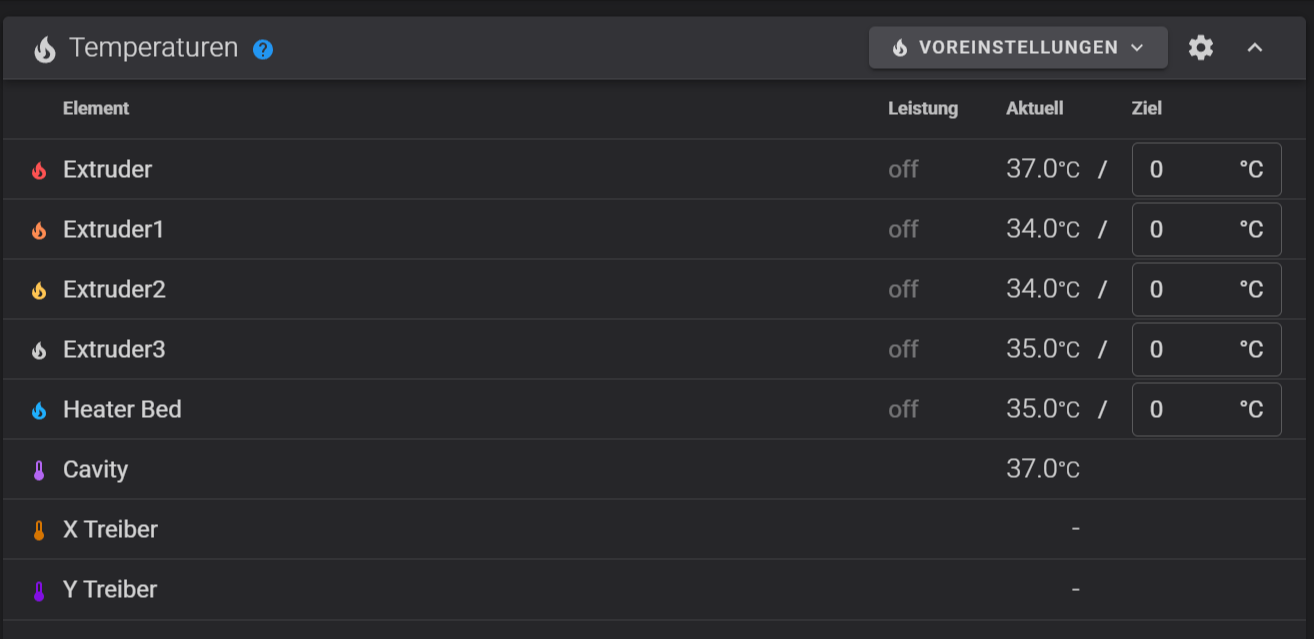Click the Extruder element name
The height and width of the screenshot is (639, 1314).
tap(107, 169)
